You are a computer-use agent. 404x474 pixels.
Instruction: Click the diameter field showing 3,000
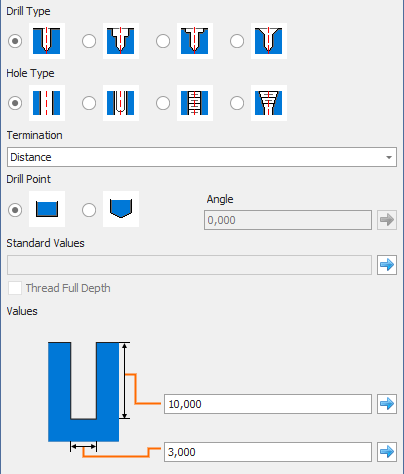pos(268,452)
